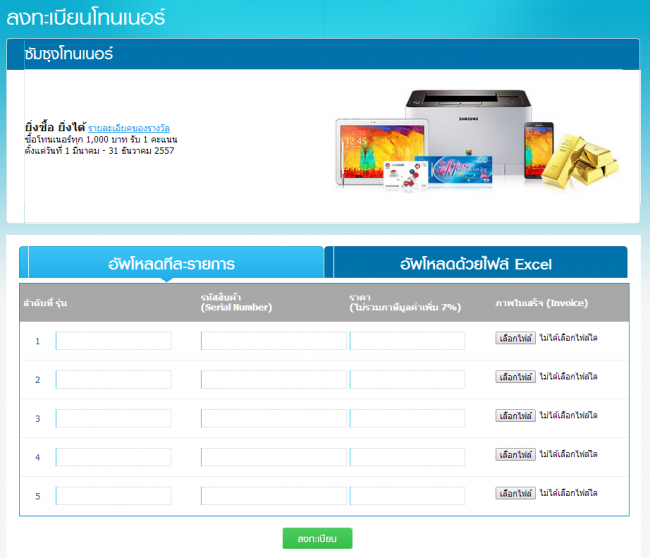The image size is (650, 558).
Task: Switch to อัพโหลดด้วยไฟล์ Excel tab
Action: (476, 262)
